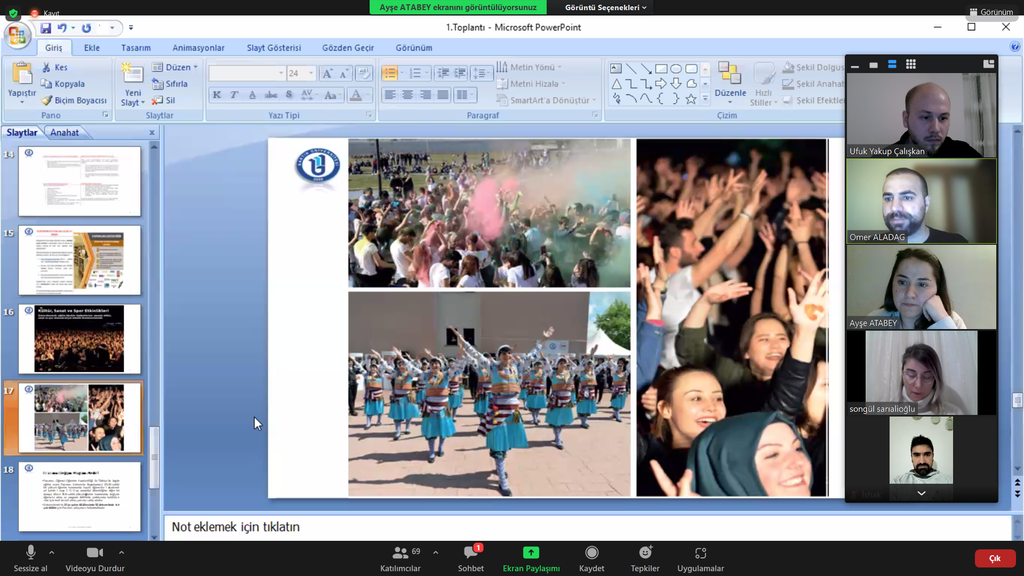Click the font color A swatch
The image size is (1024, 576).
(356, 95)
